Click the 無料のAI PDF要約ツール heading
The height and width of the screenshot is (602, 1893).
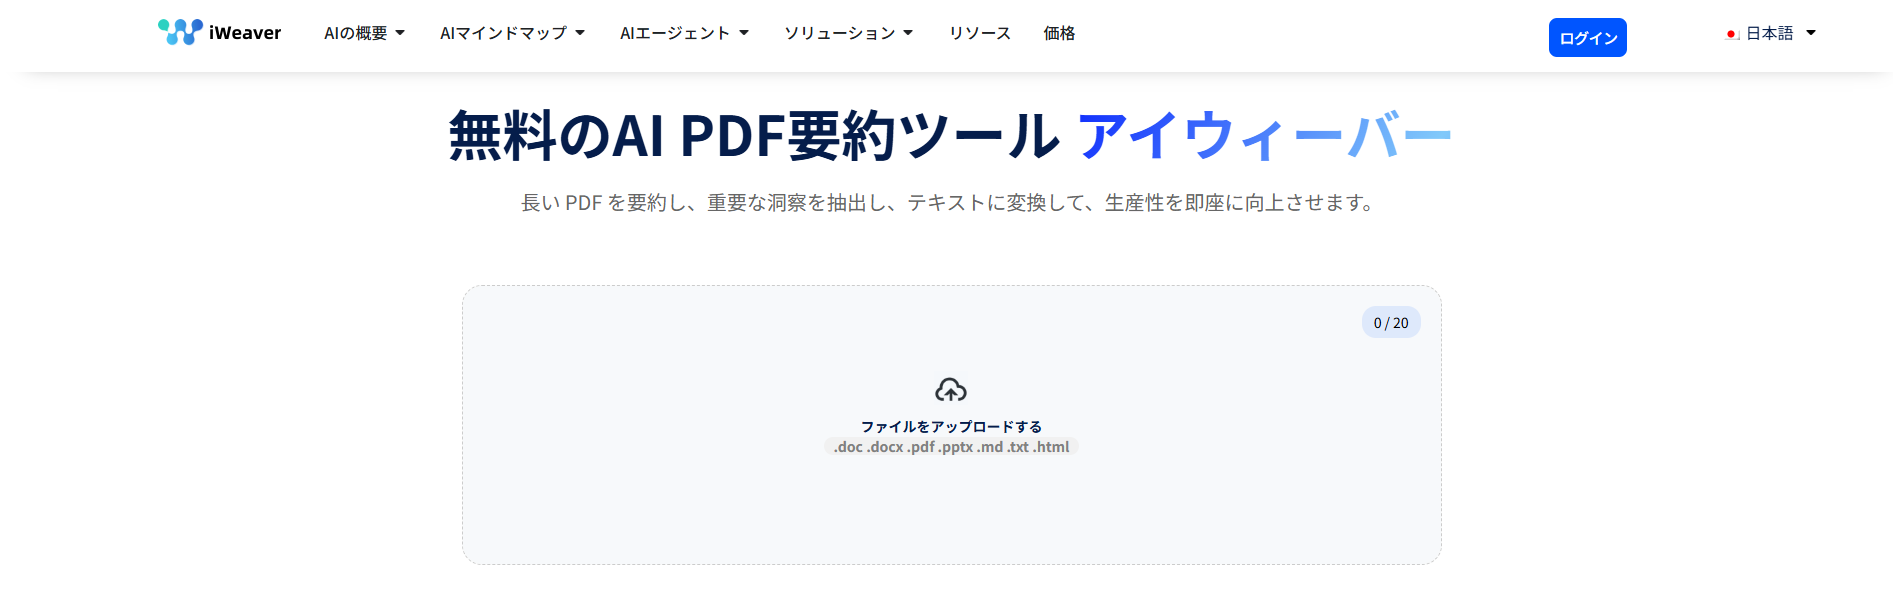[x=754, y=136]
